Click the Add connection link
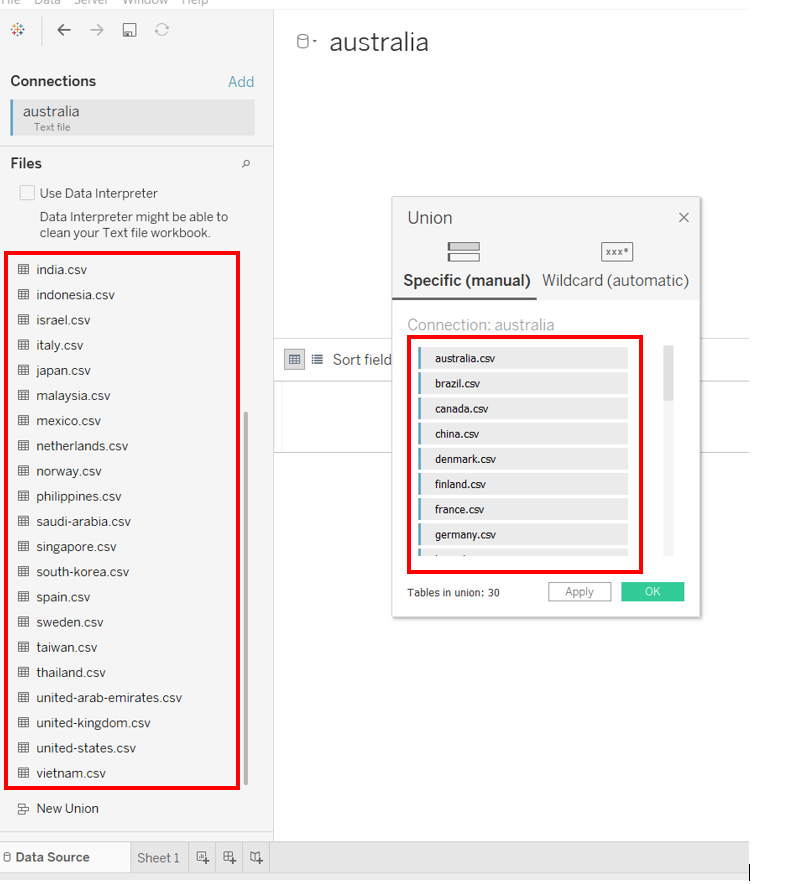 point(241,82)
